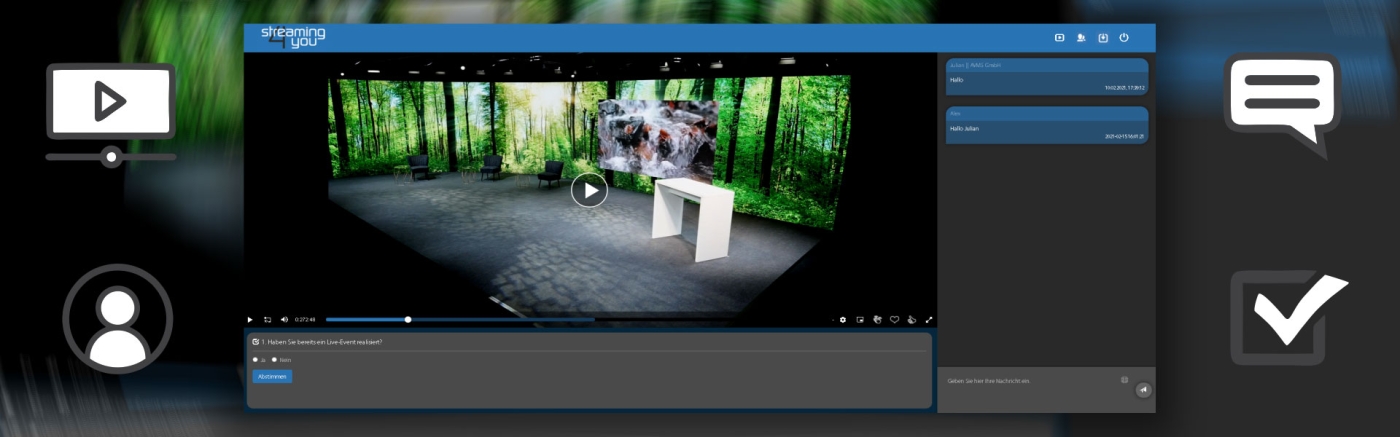The width and height of the screenshot is (1400, 437).
Task: Click the streaming4you logo
Action: pos(293,37)
